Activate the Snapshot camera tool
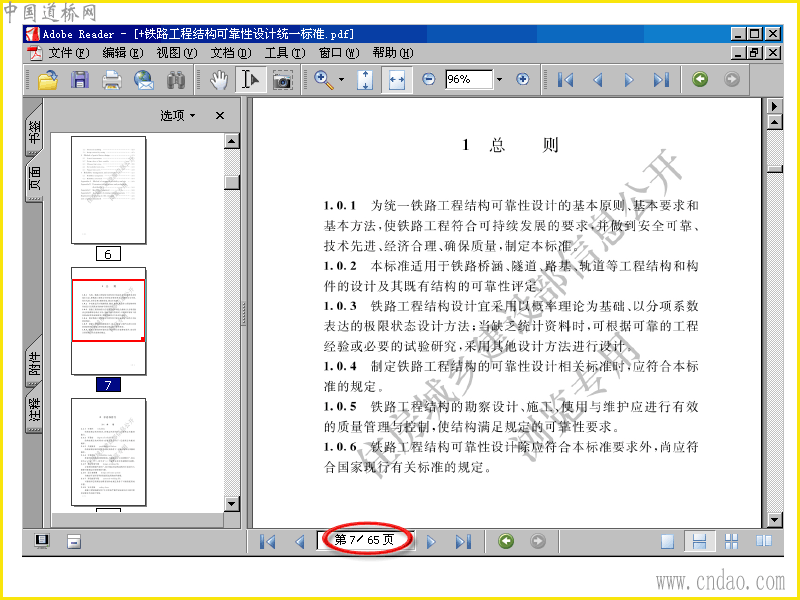The height and width of the screenshot is (600, 800). point(282,80)
